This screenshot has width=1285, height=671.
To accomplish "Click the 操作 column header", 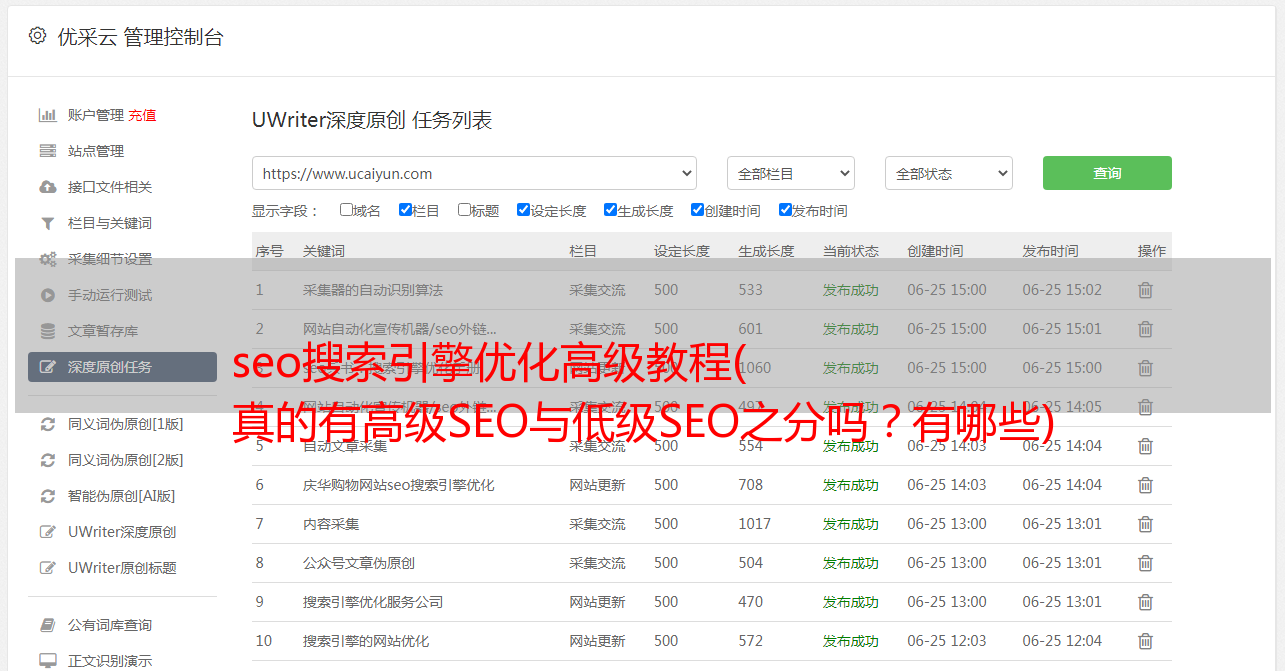I will 1152,251.
